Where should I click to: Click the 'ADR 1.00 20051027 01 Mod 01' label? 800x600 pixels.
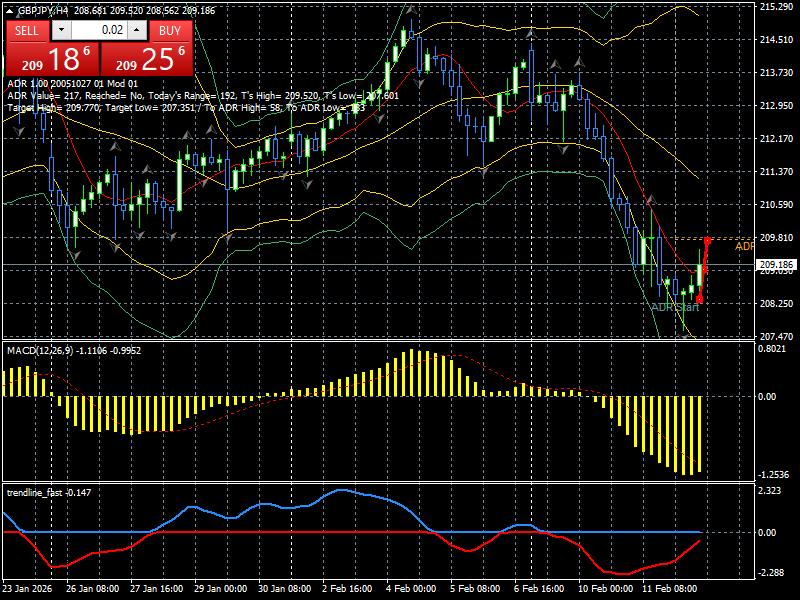pos(72,84)
